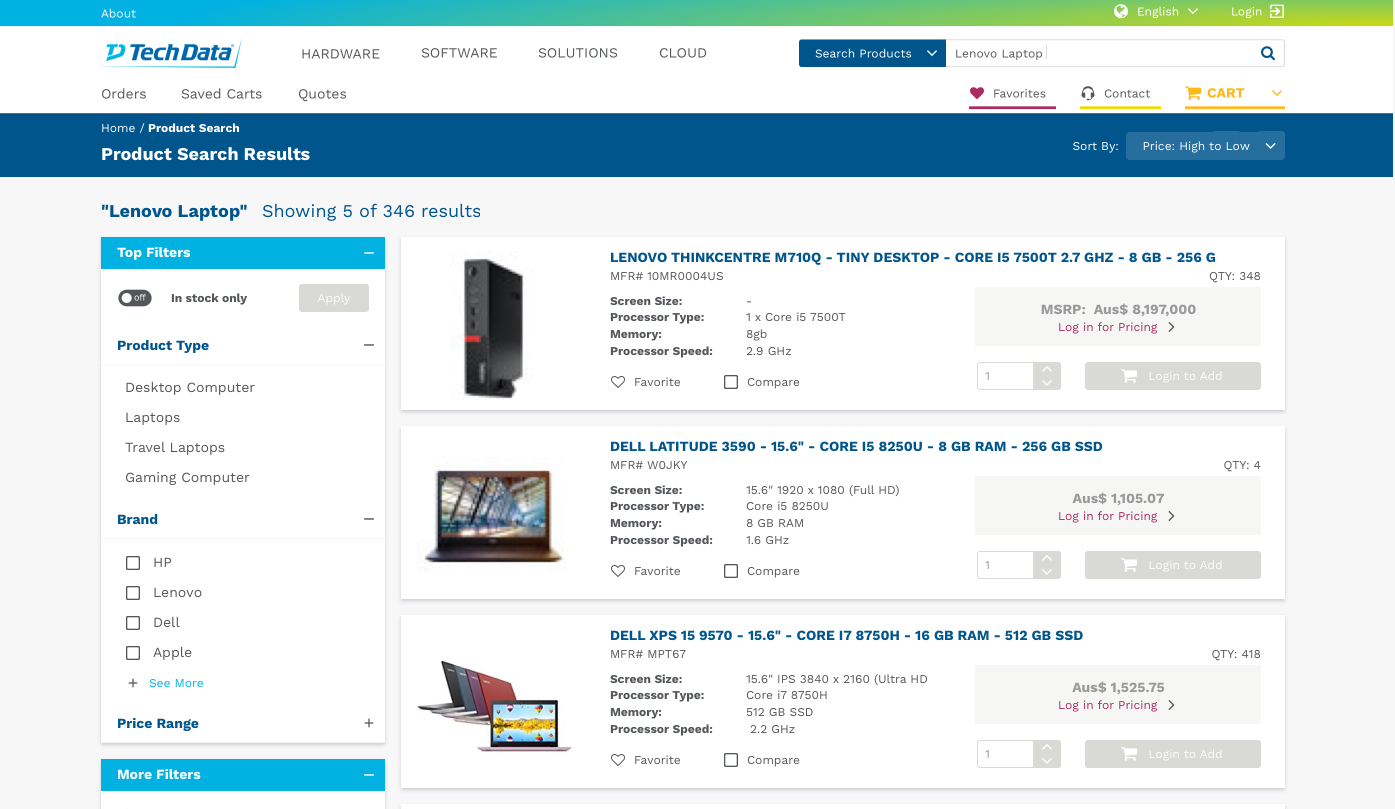Image resolution: width=1395 pixels, height=809 pixels.
Task: Click the Lenovo ThinkCentre tiny desktop image
Action: tap(493, 327)
